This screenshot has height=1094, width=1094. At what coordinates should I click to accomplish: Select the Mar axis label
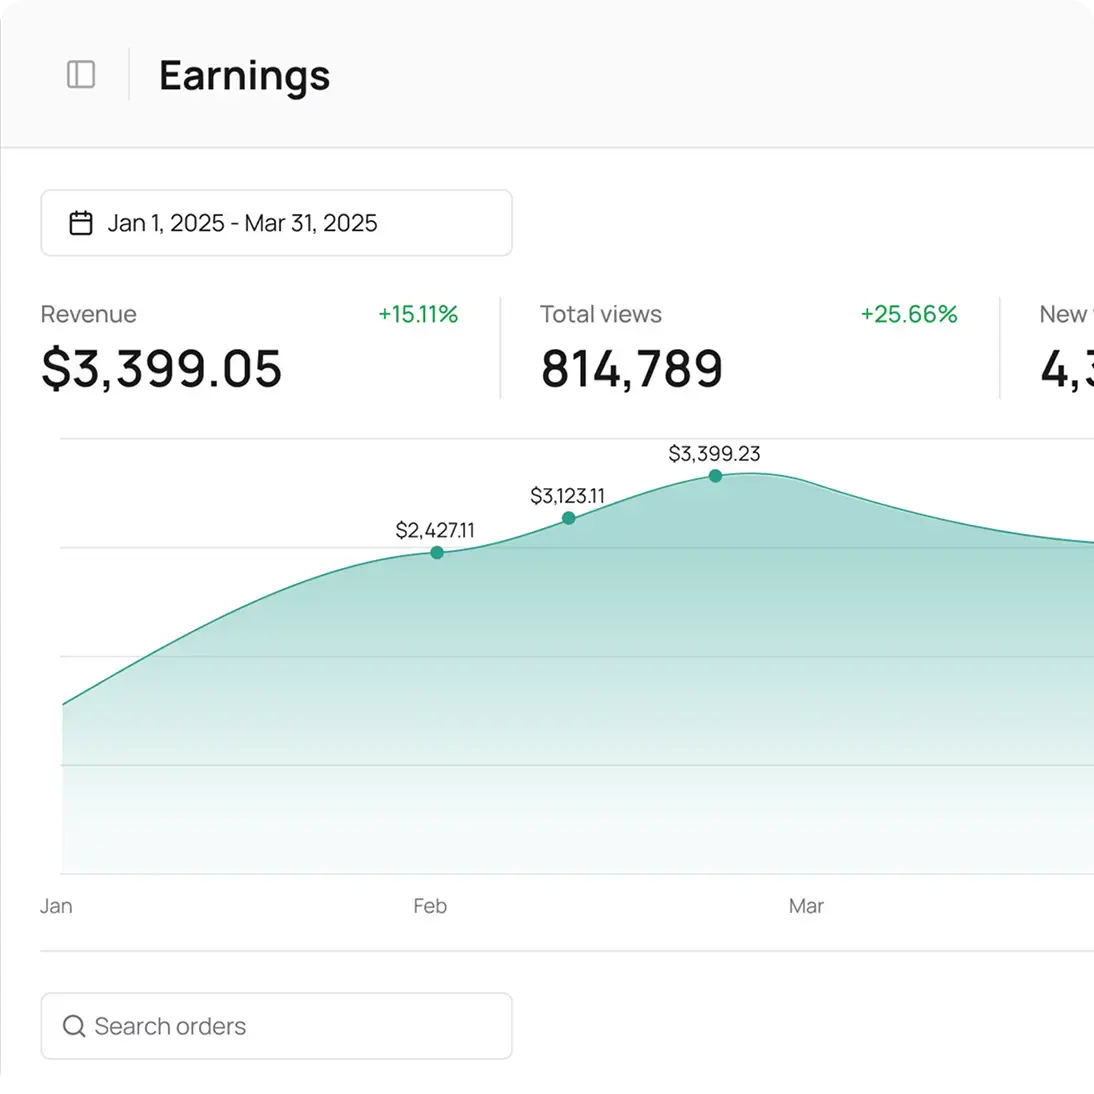pos(806,906)
